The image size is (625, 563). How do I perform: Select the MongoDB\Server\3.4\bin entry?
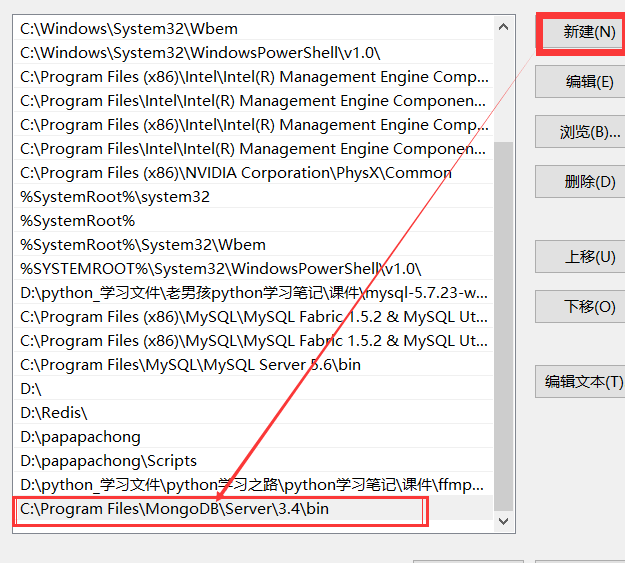pos(254,509)
